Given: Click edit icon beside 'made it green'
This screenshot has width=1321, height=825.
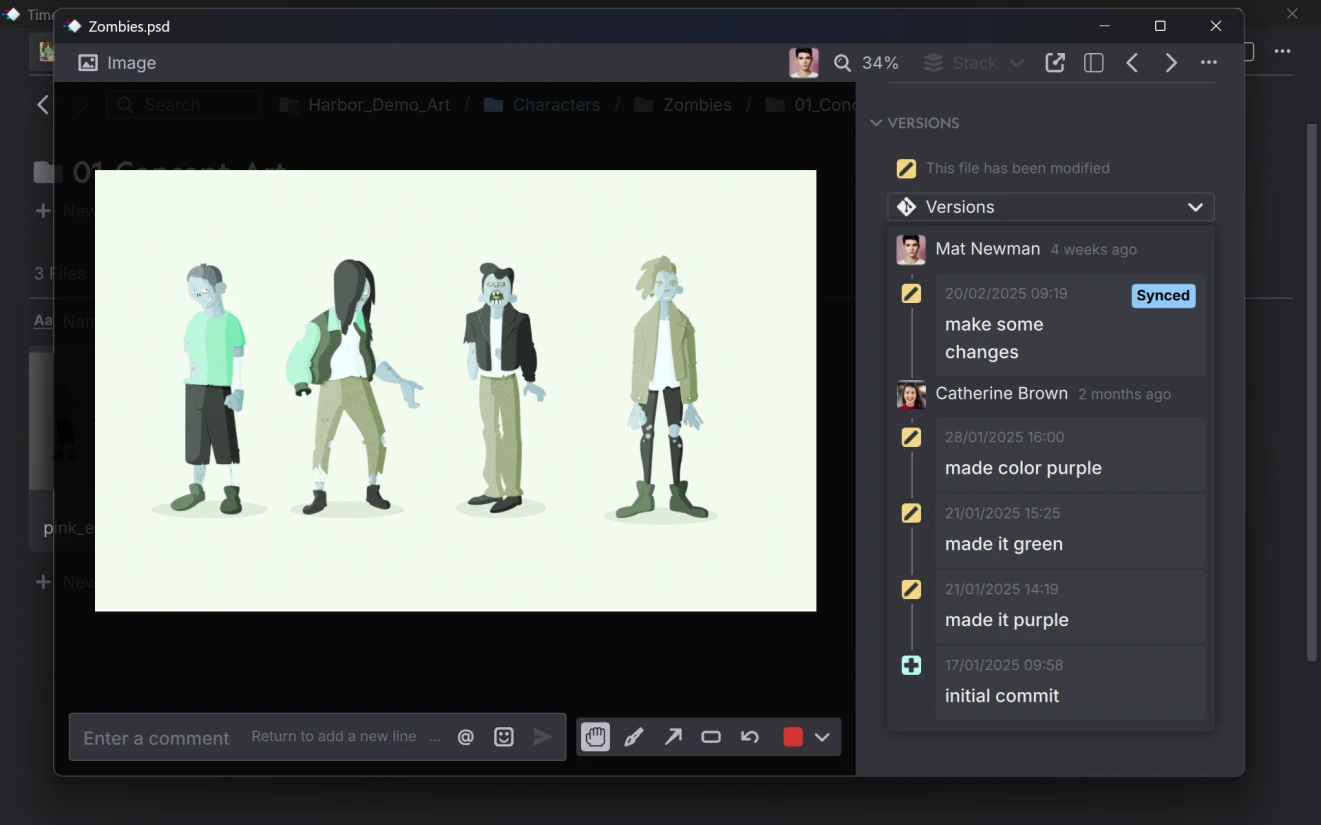Looking at the screenshot, I should coord(911,513).
